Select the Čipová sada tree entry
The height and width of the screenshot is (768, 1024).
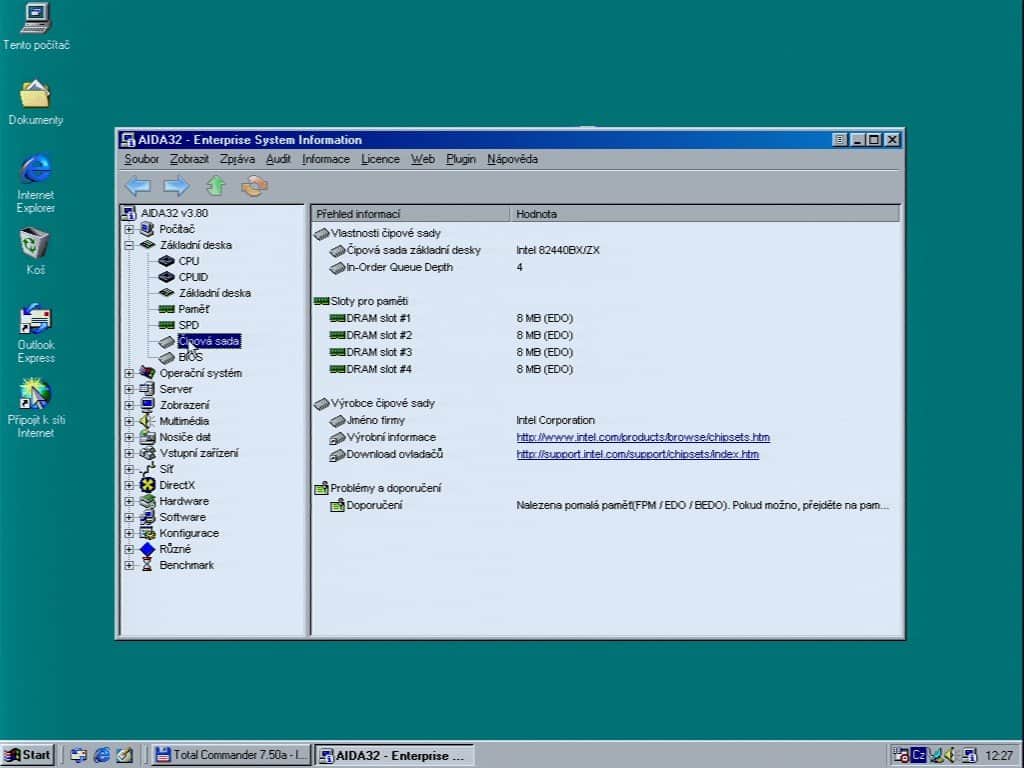(209, 341)
